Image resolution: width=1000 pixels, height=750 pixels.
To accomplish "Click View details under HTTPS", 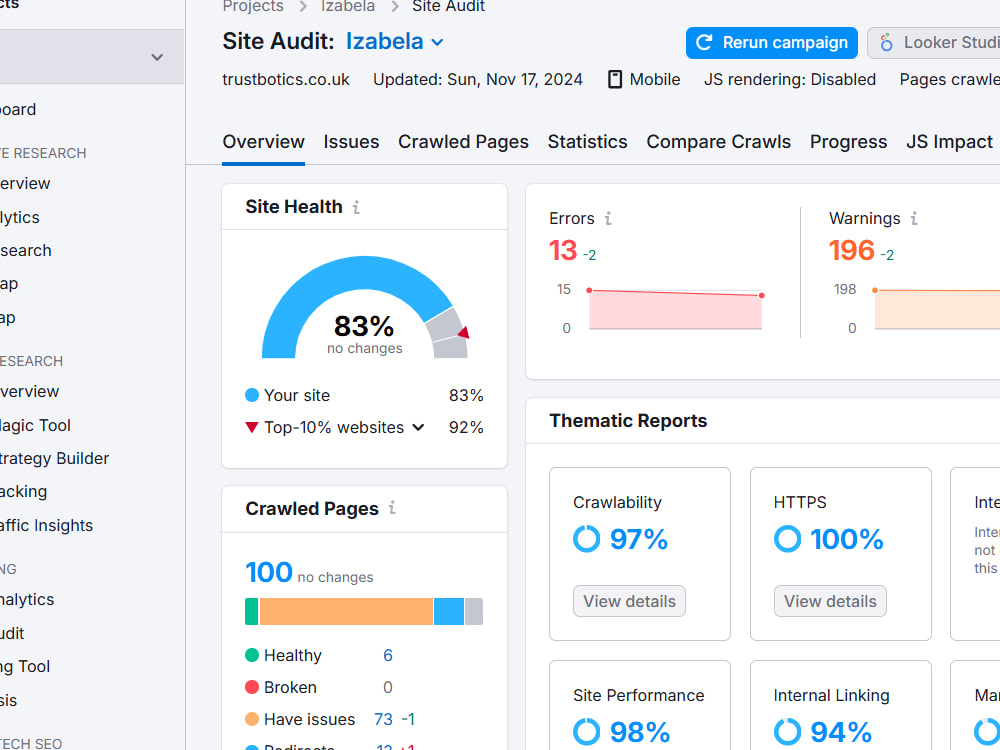I will coord(830,601).
